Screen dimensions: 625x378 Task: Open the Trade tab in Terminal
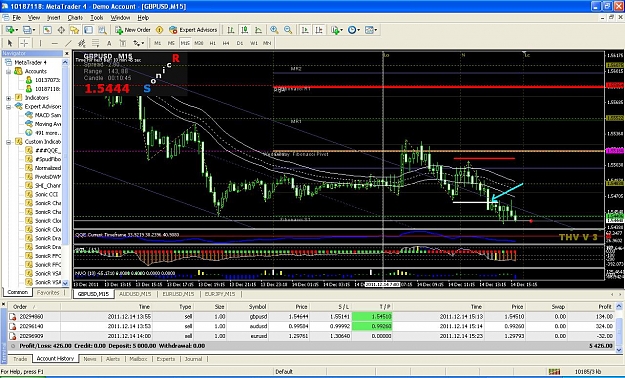tap(20, 359)
